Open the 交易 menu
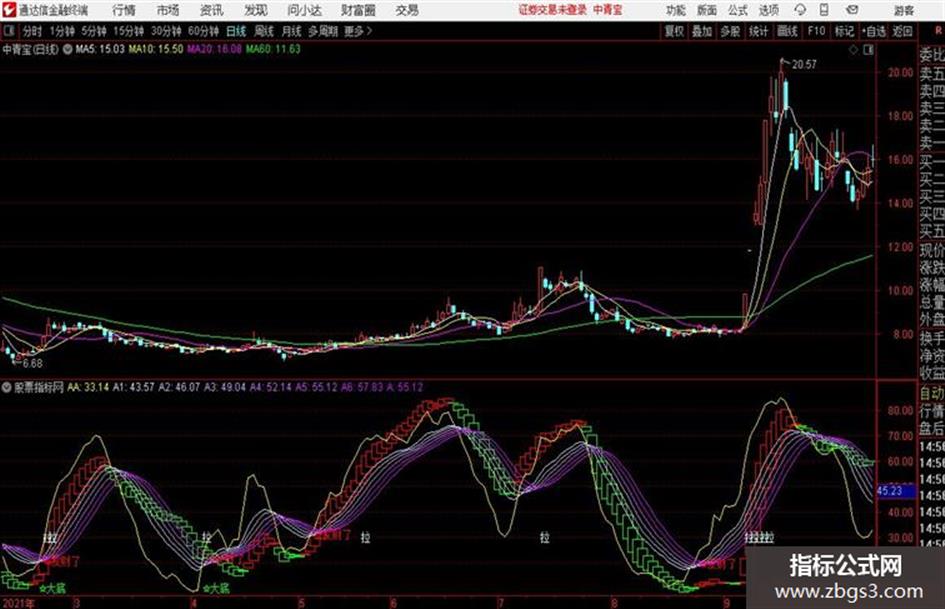Viewport: 945px width, 609px height. [407, 10]
